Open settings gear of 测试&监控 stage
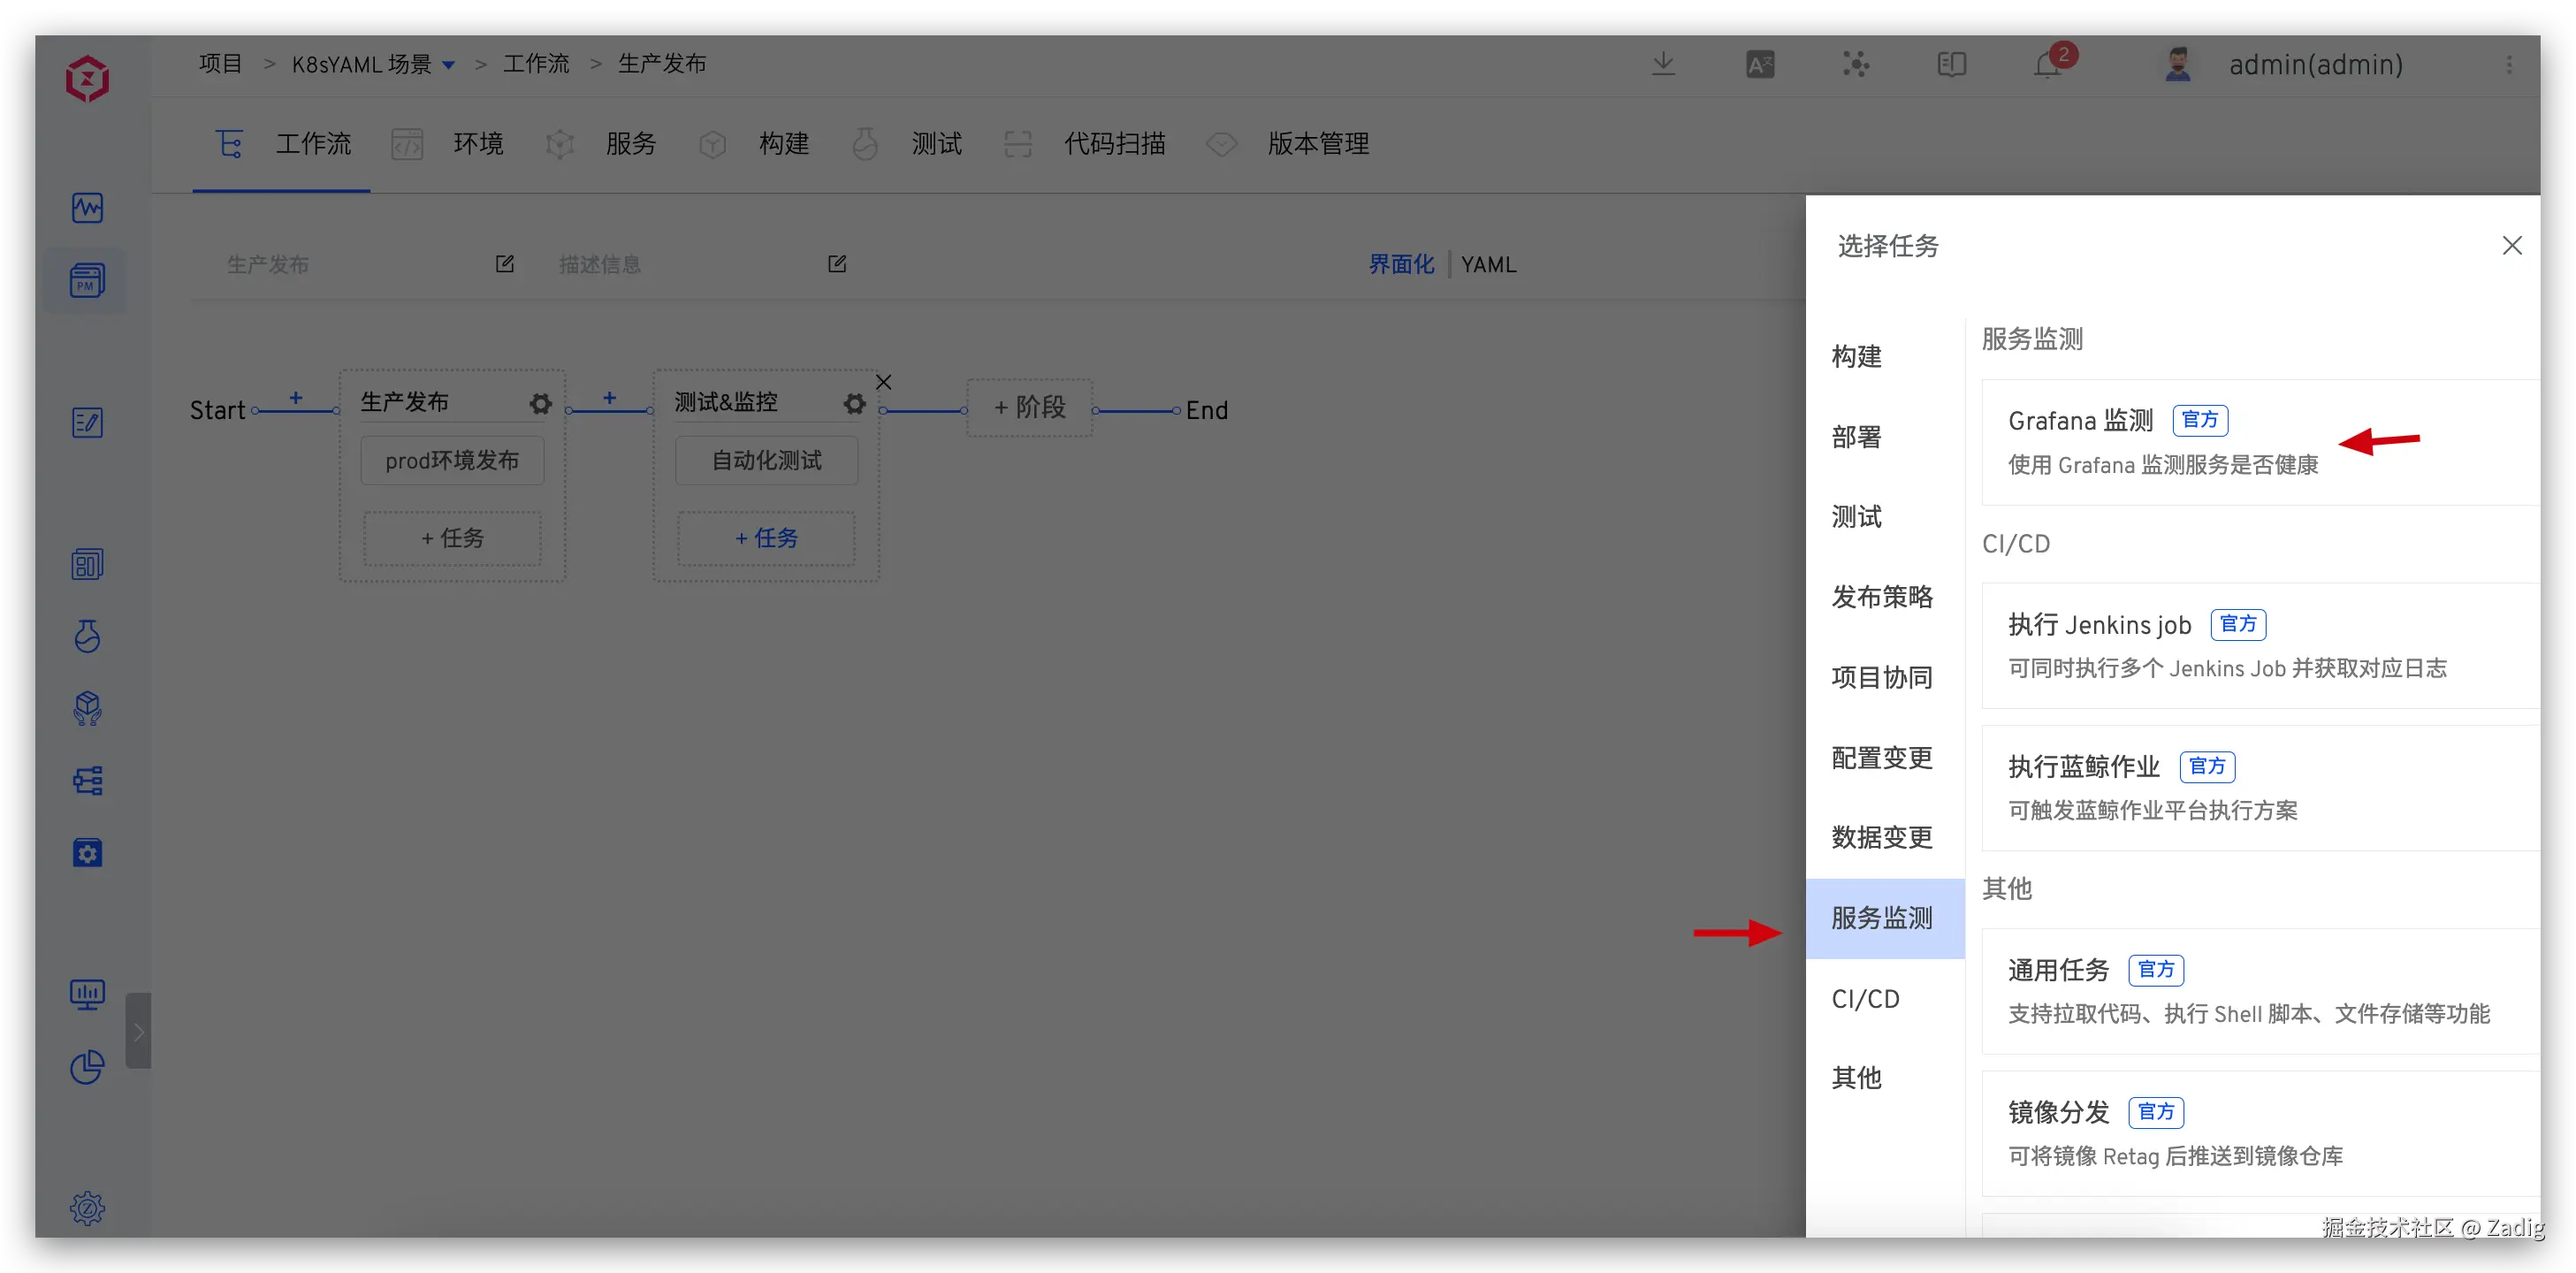 pyautogui.click(x=854, y=403)
